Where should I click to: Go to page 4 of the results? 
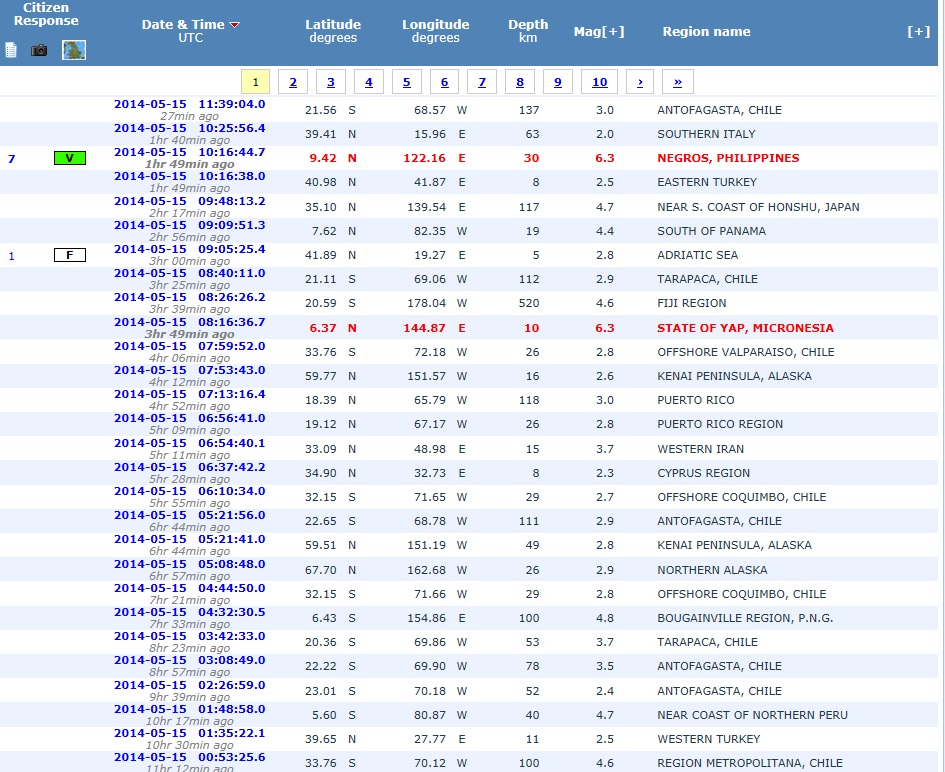click(x=369, y=82)
